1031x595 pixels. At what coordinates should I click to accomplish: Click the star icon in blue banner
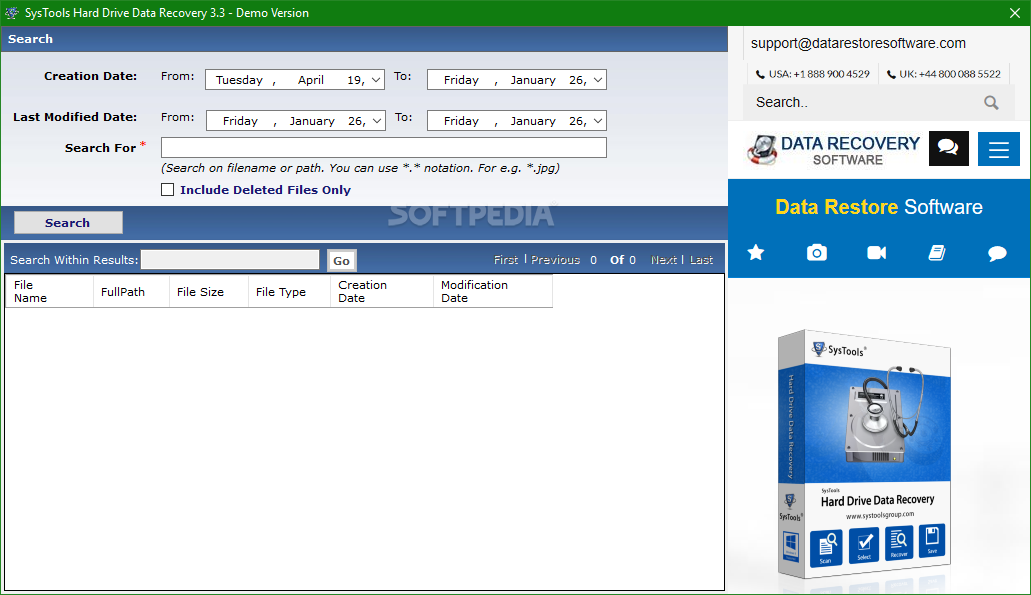coord(755,252)
